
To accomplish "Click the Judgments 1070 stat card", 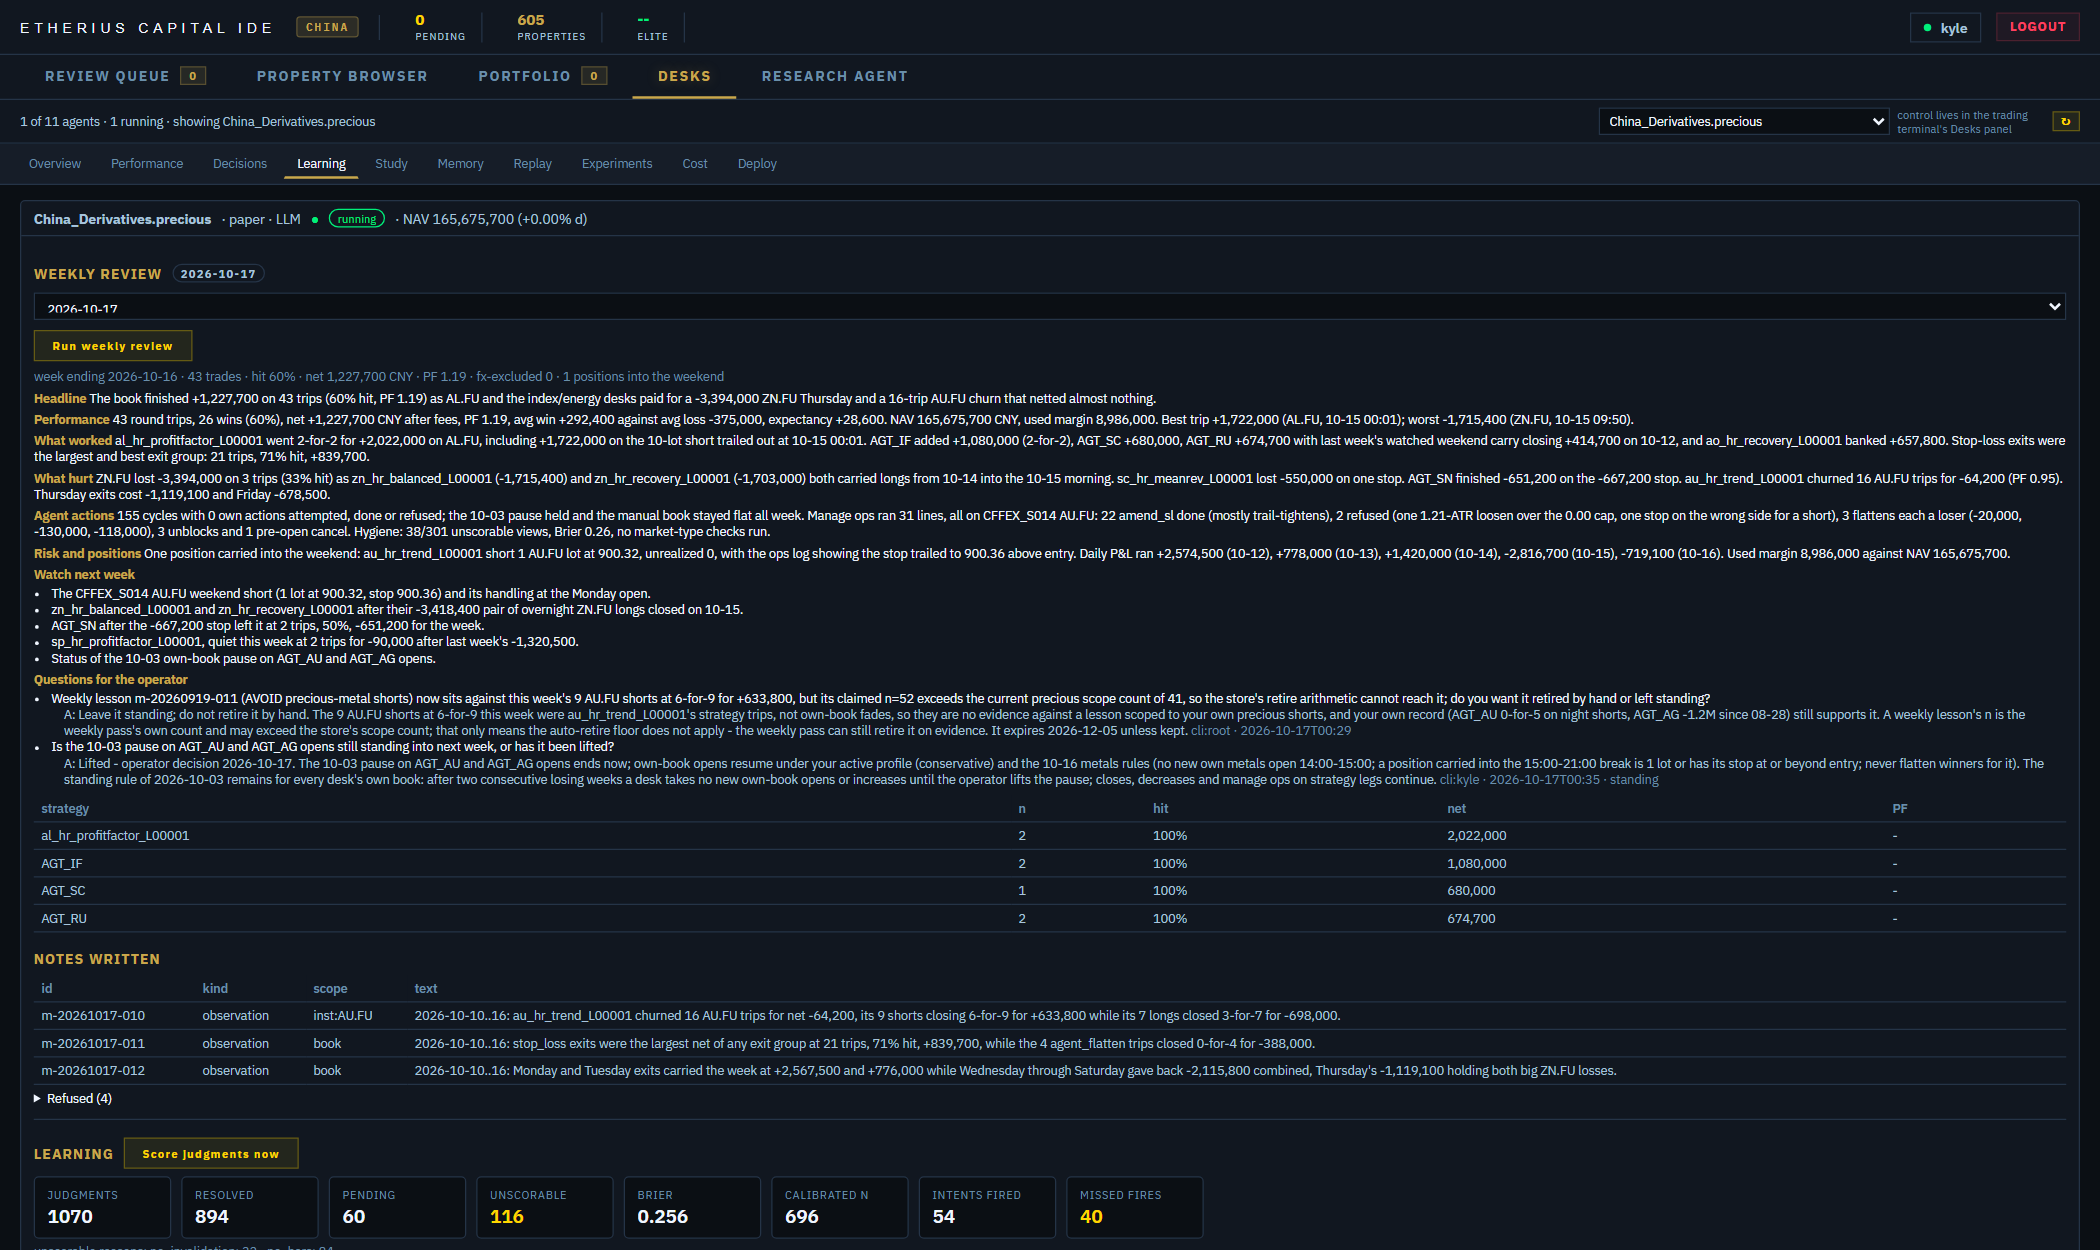I will (102, 1207).
